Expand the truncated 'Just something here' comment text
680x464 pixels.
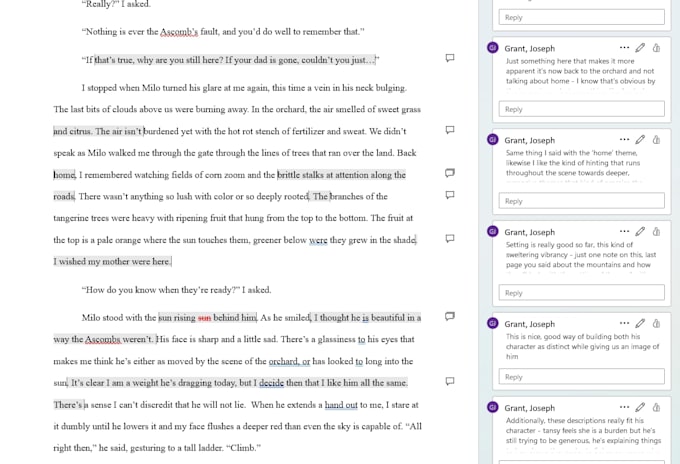[580, 74]
